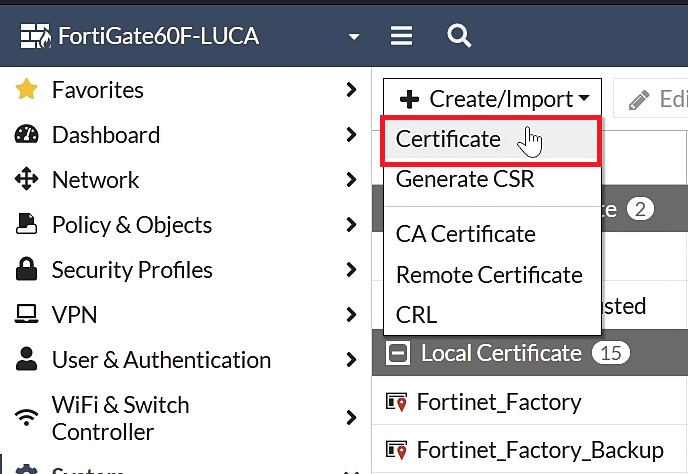688x474 pixels.
Task: Click the Dashboard gauge icon
Action: [x=26, y=134]
